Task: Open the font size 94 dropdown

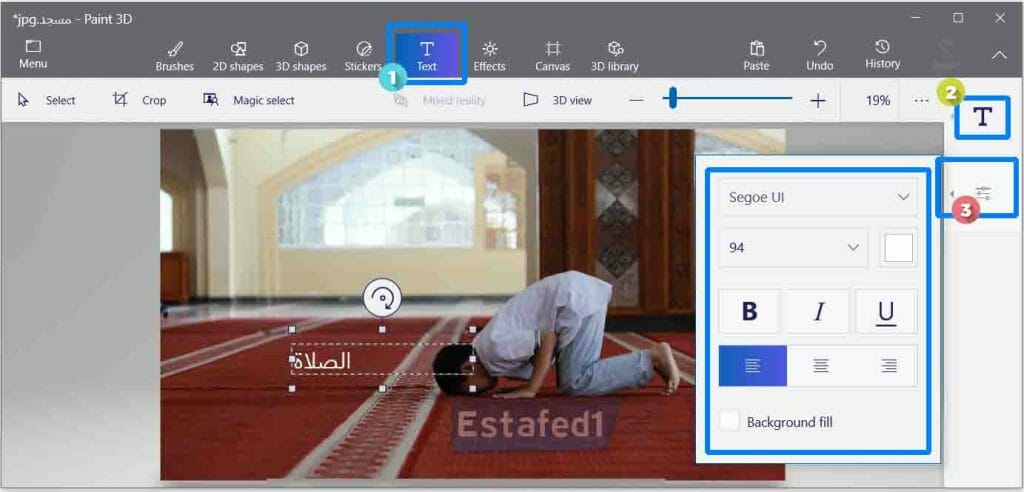Action: click(x=793, y=247)
